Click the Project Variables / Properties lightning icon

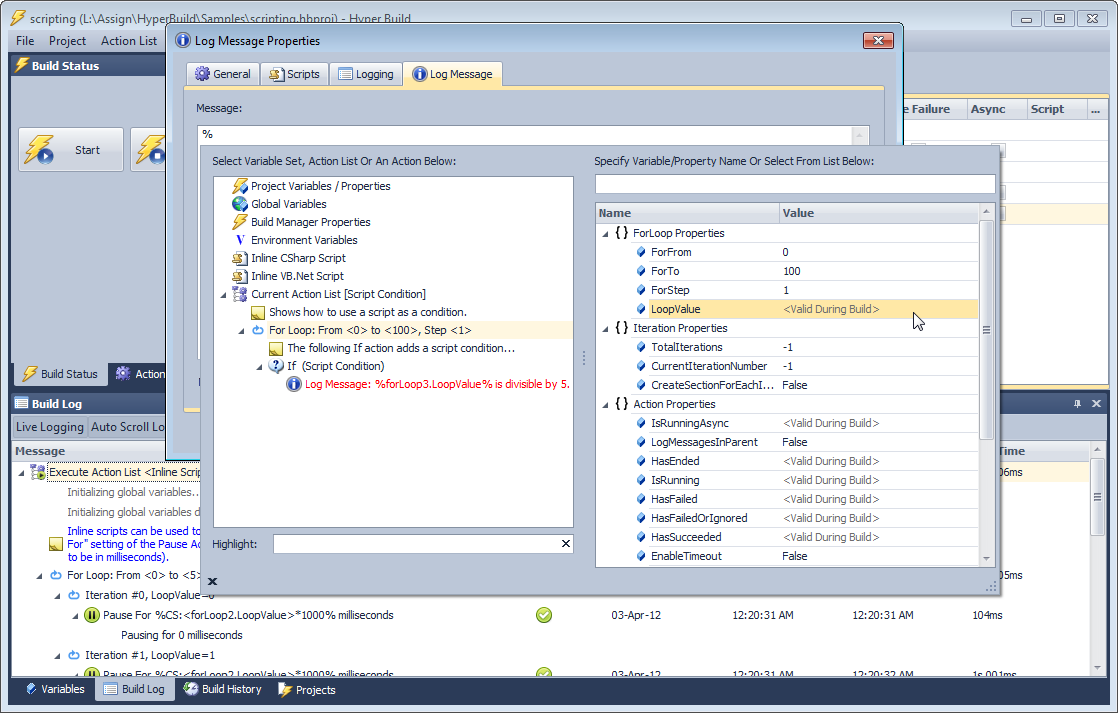pos(240,186)
